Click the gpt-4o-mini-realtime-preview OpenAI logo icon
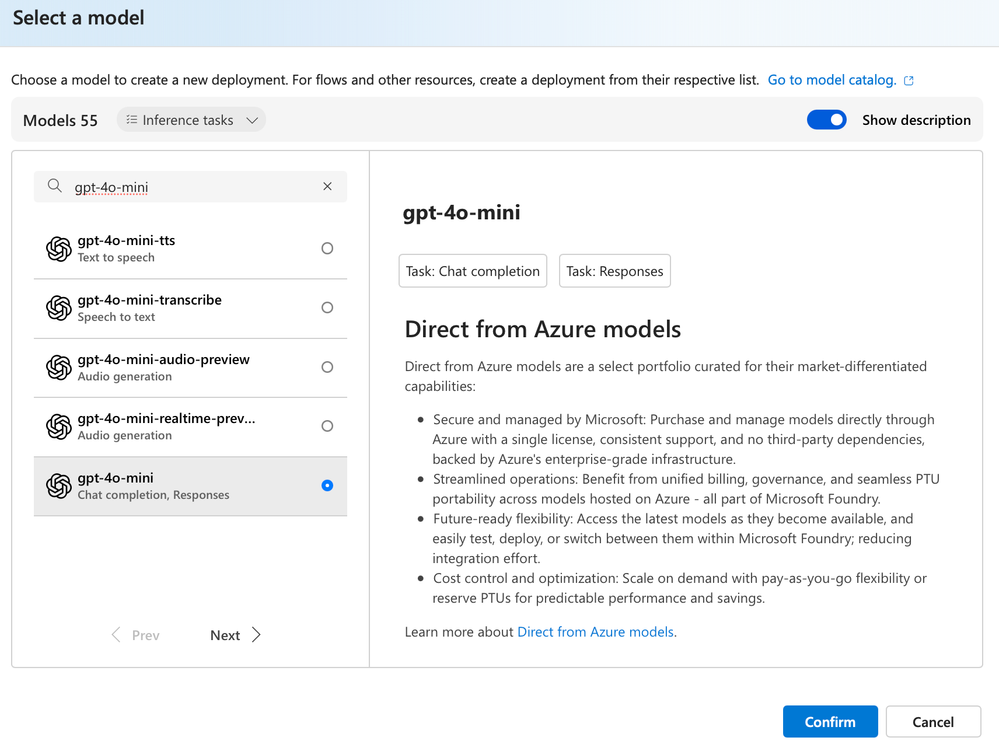Viewport: 999px width, 748px height. (x=59, y=426)
